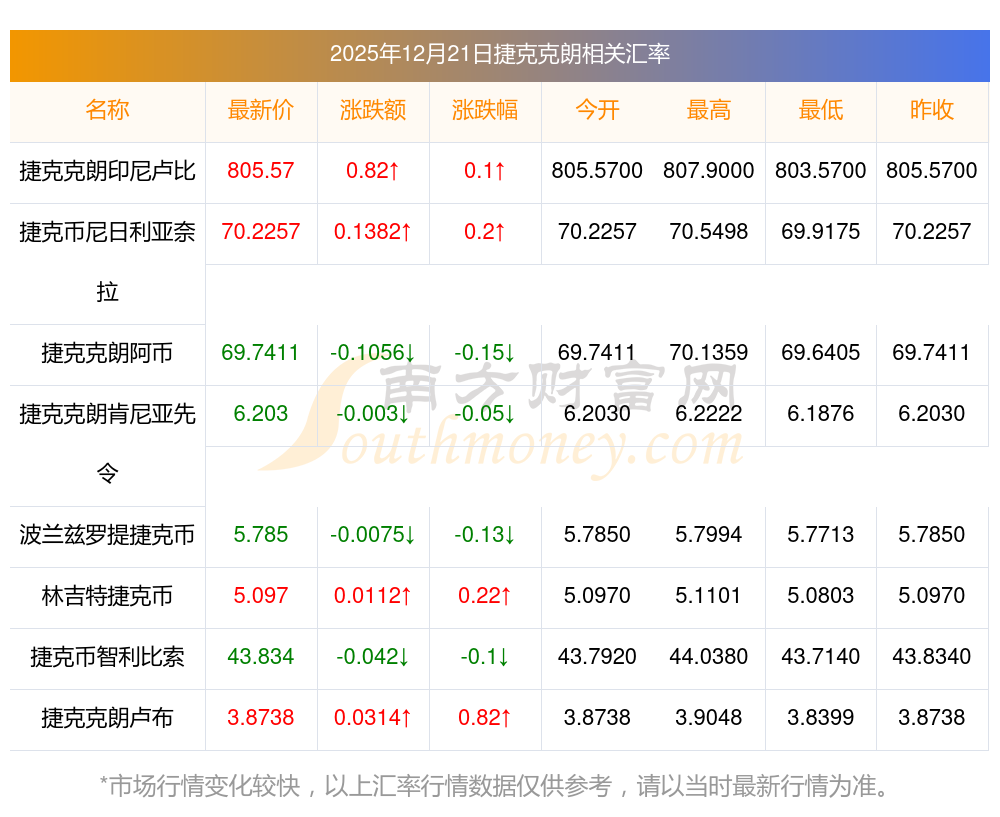Click the change amount 0.82↑
The image size is (1000, 817).
click(x=373, y=171)
